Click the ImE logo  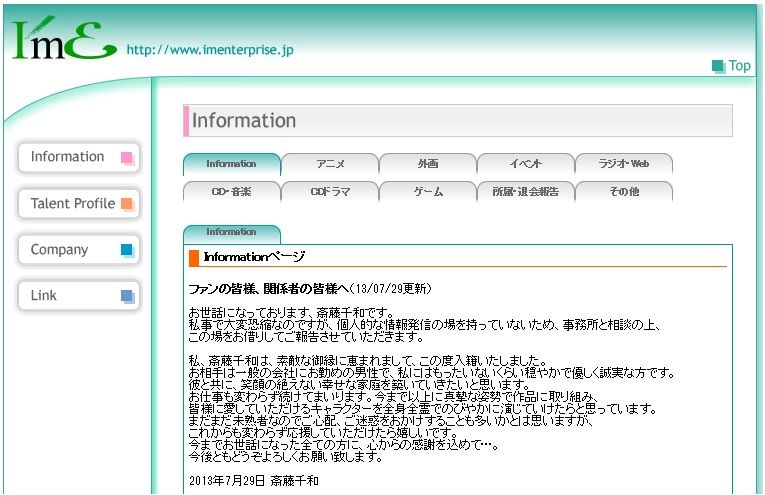click(x=64, y=39)
